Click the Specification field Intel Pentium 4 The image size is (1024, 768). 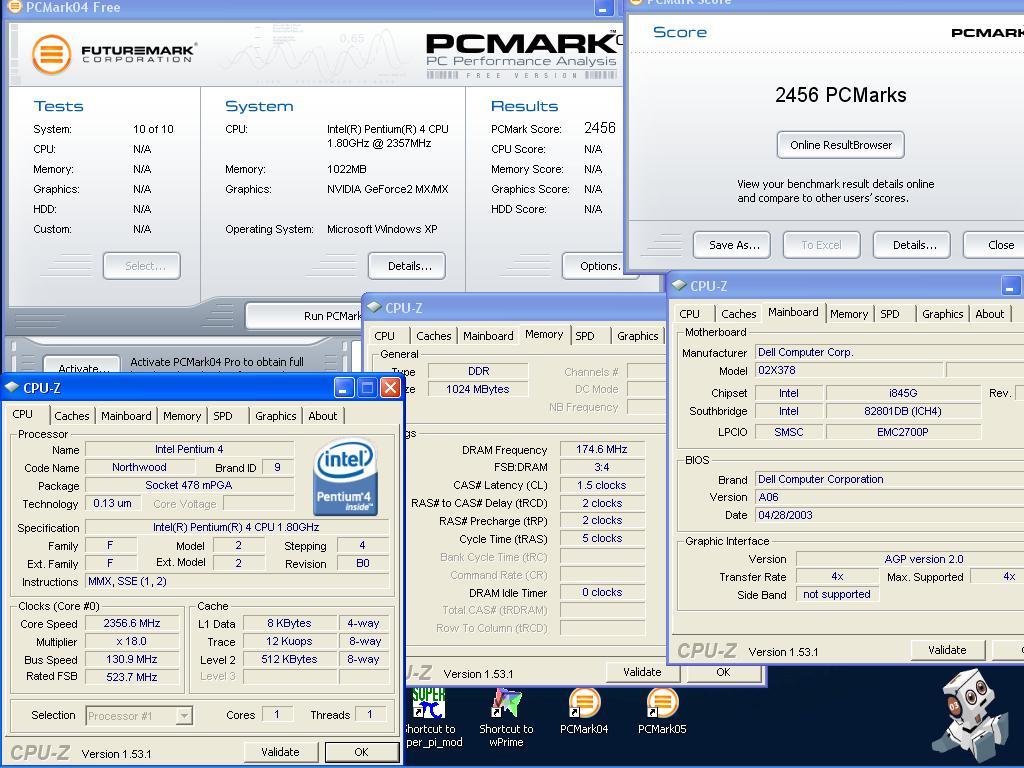236,527
